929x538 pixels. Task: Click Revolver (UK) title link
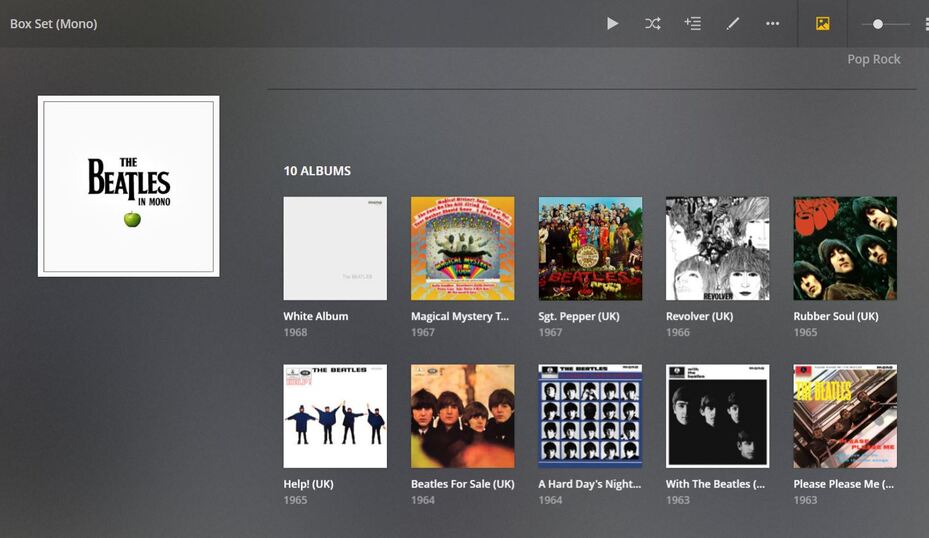[x=699, y=316]
